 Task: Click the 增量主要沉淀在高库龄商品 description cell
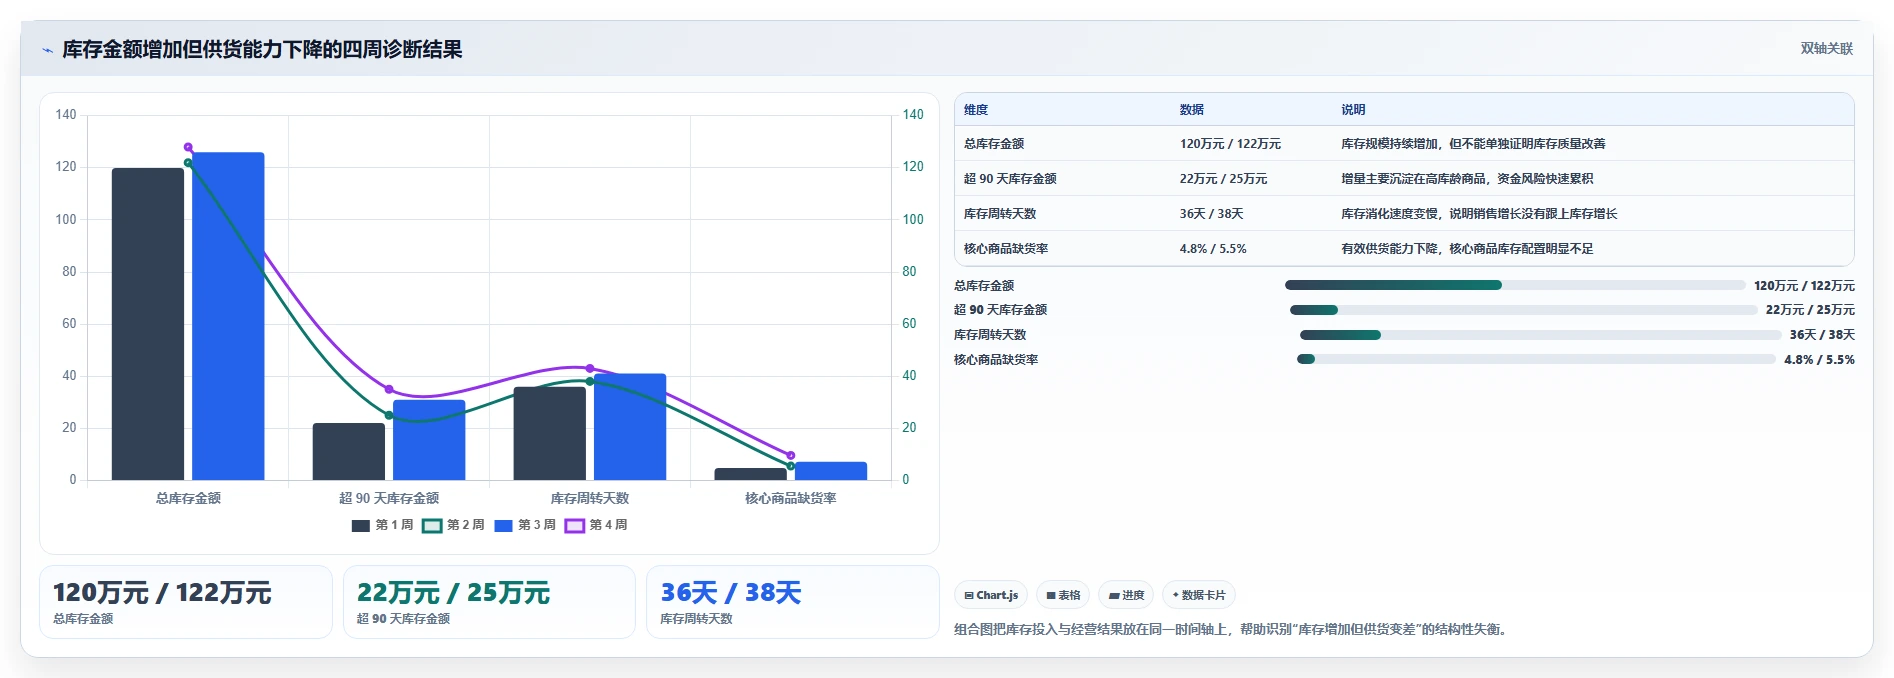(x=1467, y=179)
